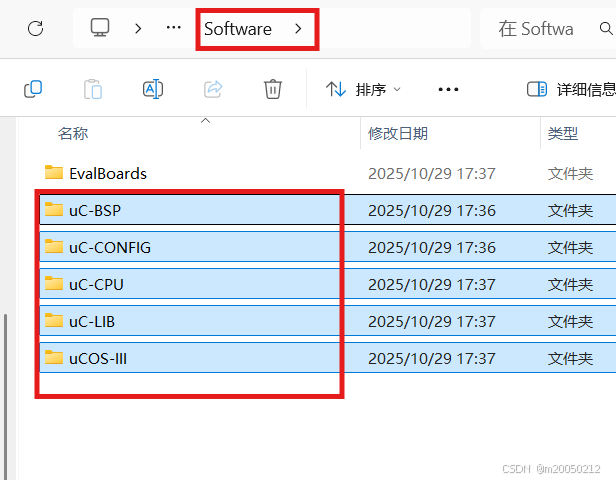Sort by the 名称 column header
The image size is (616, 480).
pyautogui.click(x=73, y=134)
